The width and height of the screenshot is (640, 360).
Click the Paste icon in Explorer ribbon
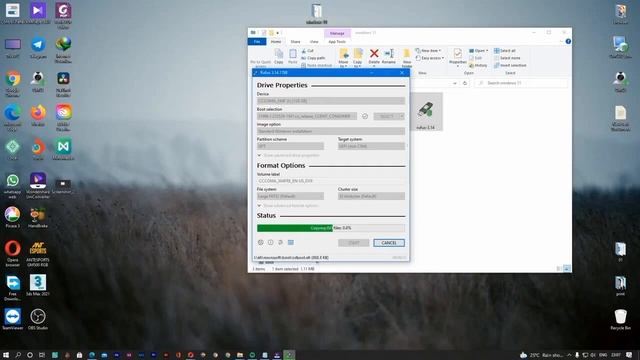293,56
